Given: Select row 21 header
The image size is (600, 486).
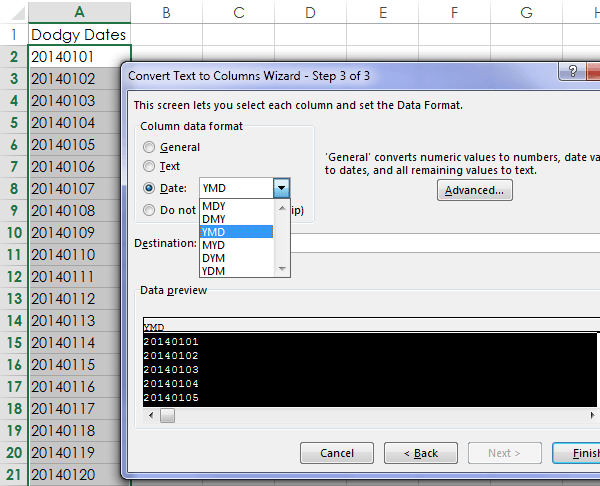Looking at the screenshot, I should tap(14, 475).
